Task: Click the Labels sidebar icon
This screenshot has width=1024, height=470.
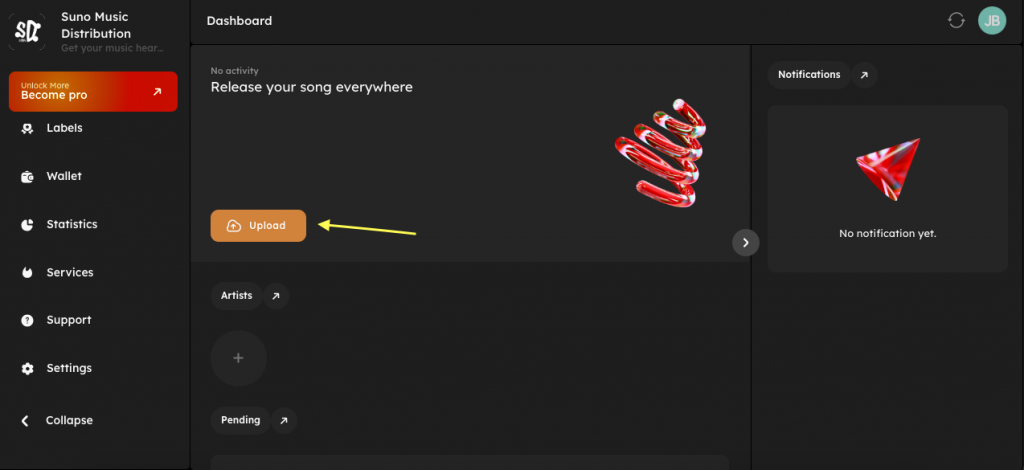Action: [27, 128]
